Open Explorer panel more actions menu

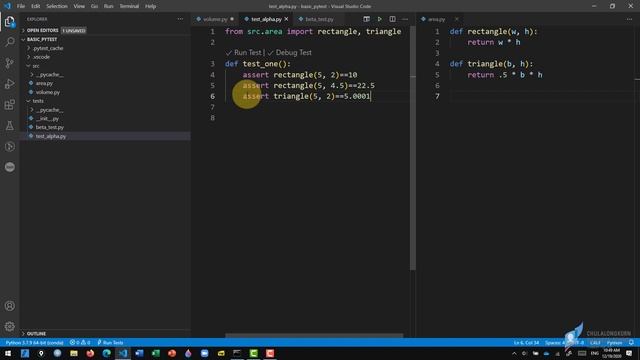180,19
